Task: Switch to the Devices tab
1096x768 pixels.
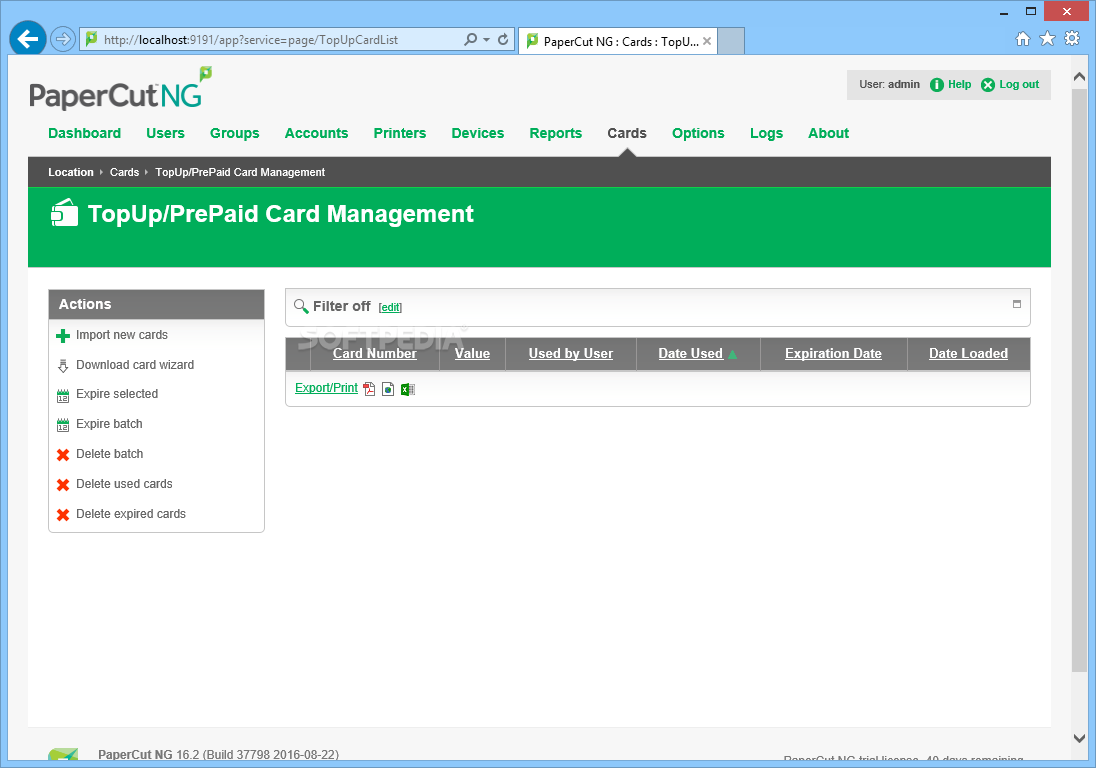Action: [477, 133]
